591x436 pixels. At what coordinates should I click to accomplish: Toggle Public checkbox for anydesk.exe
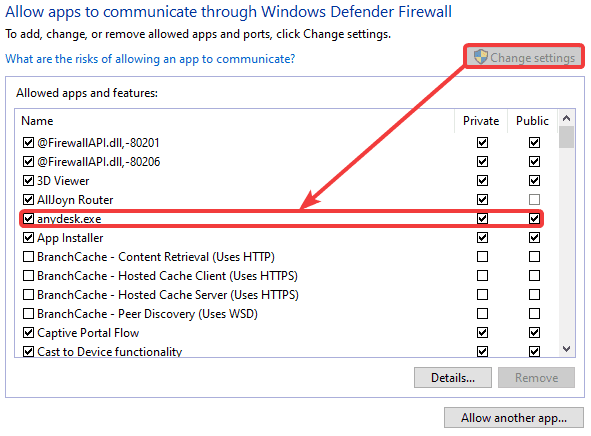[534, 219]
